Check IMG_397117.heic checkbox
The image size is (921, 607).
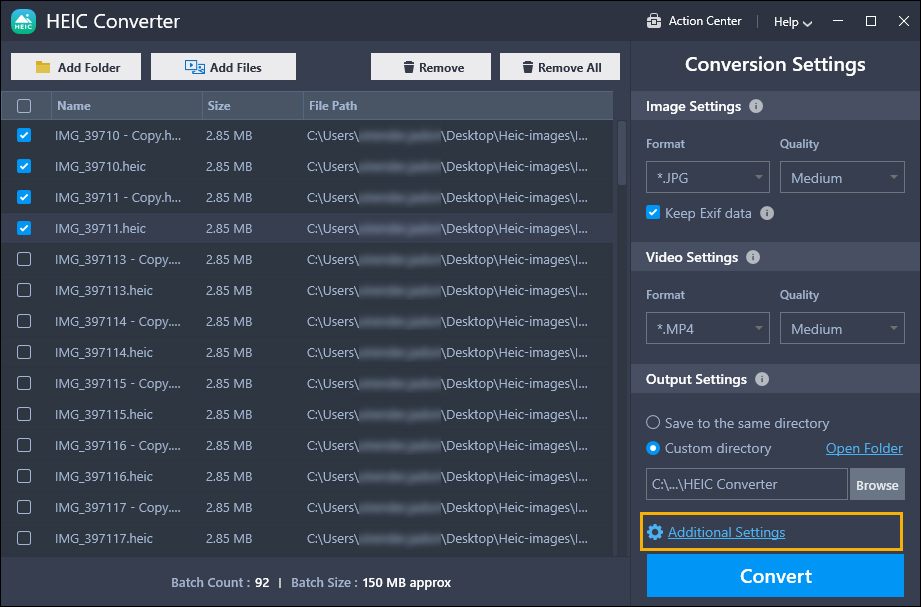point(24,538)
